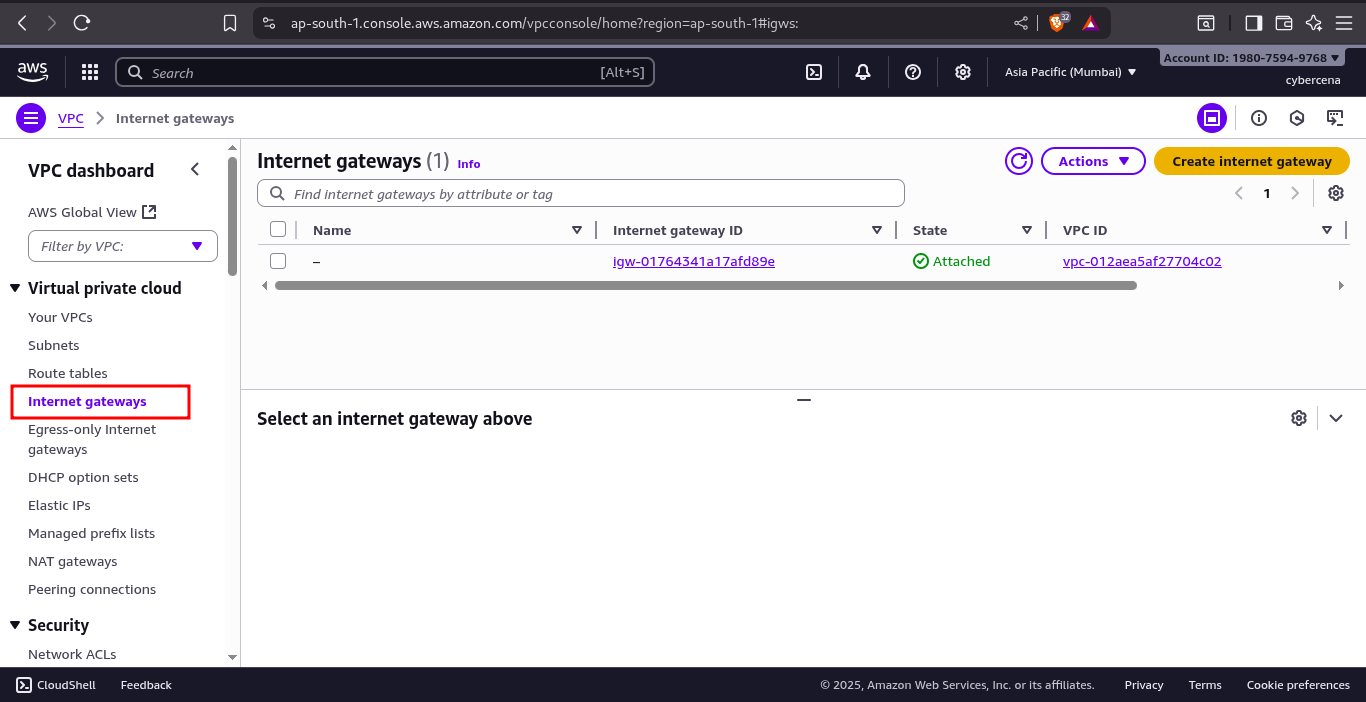Open the Asia Pacific (Mumbai) region selector
Image resolution: width=1366 pixels, height=702 pixels.
tap(1071, 72)
